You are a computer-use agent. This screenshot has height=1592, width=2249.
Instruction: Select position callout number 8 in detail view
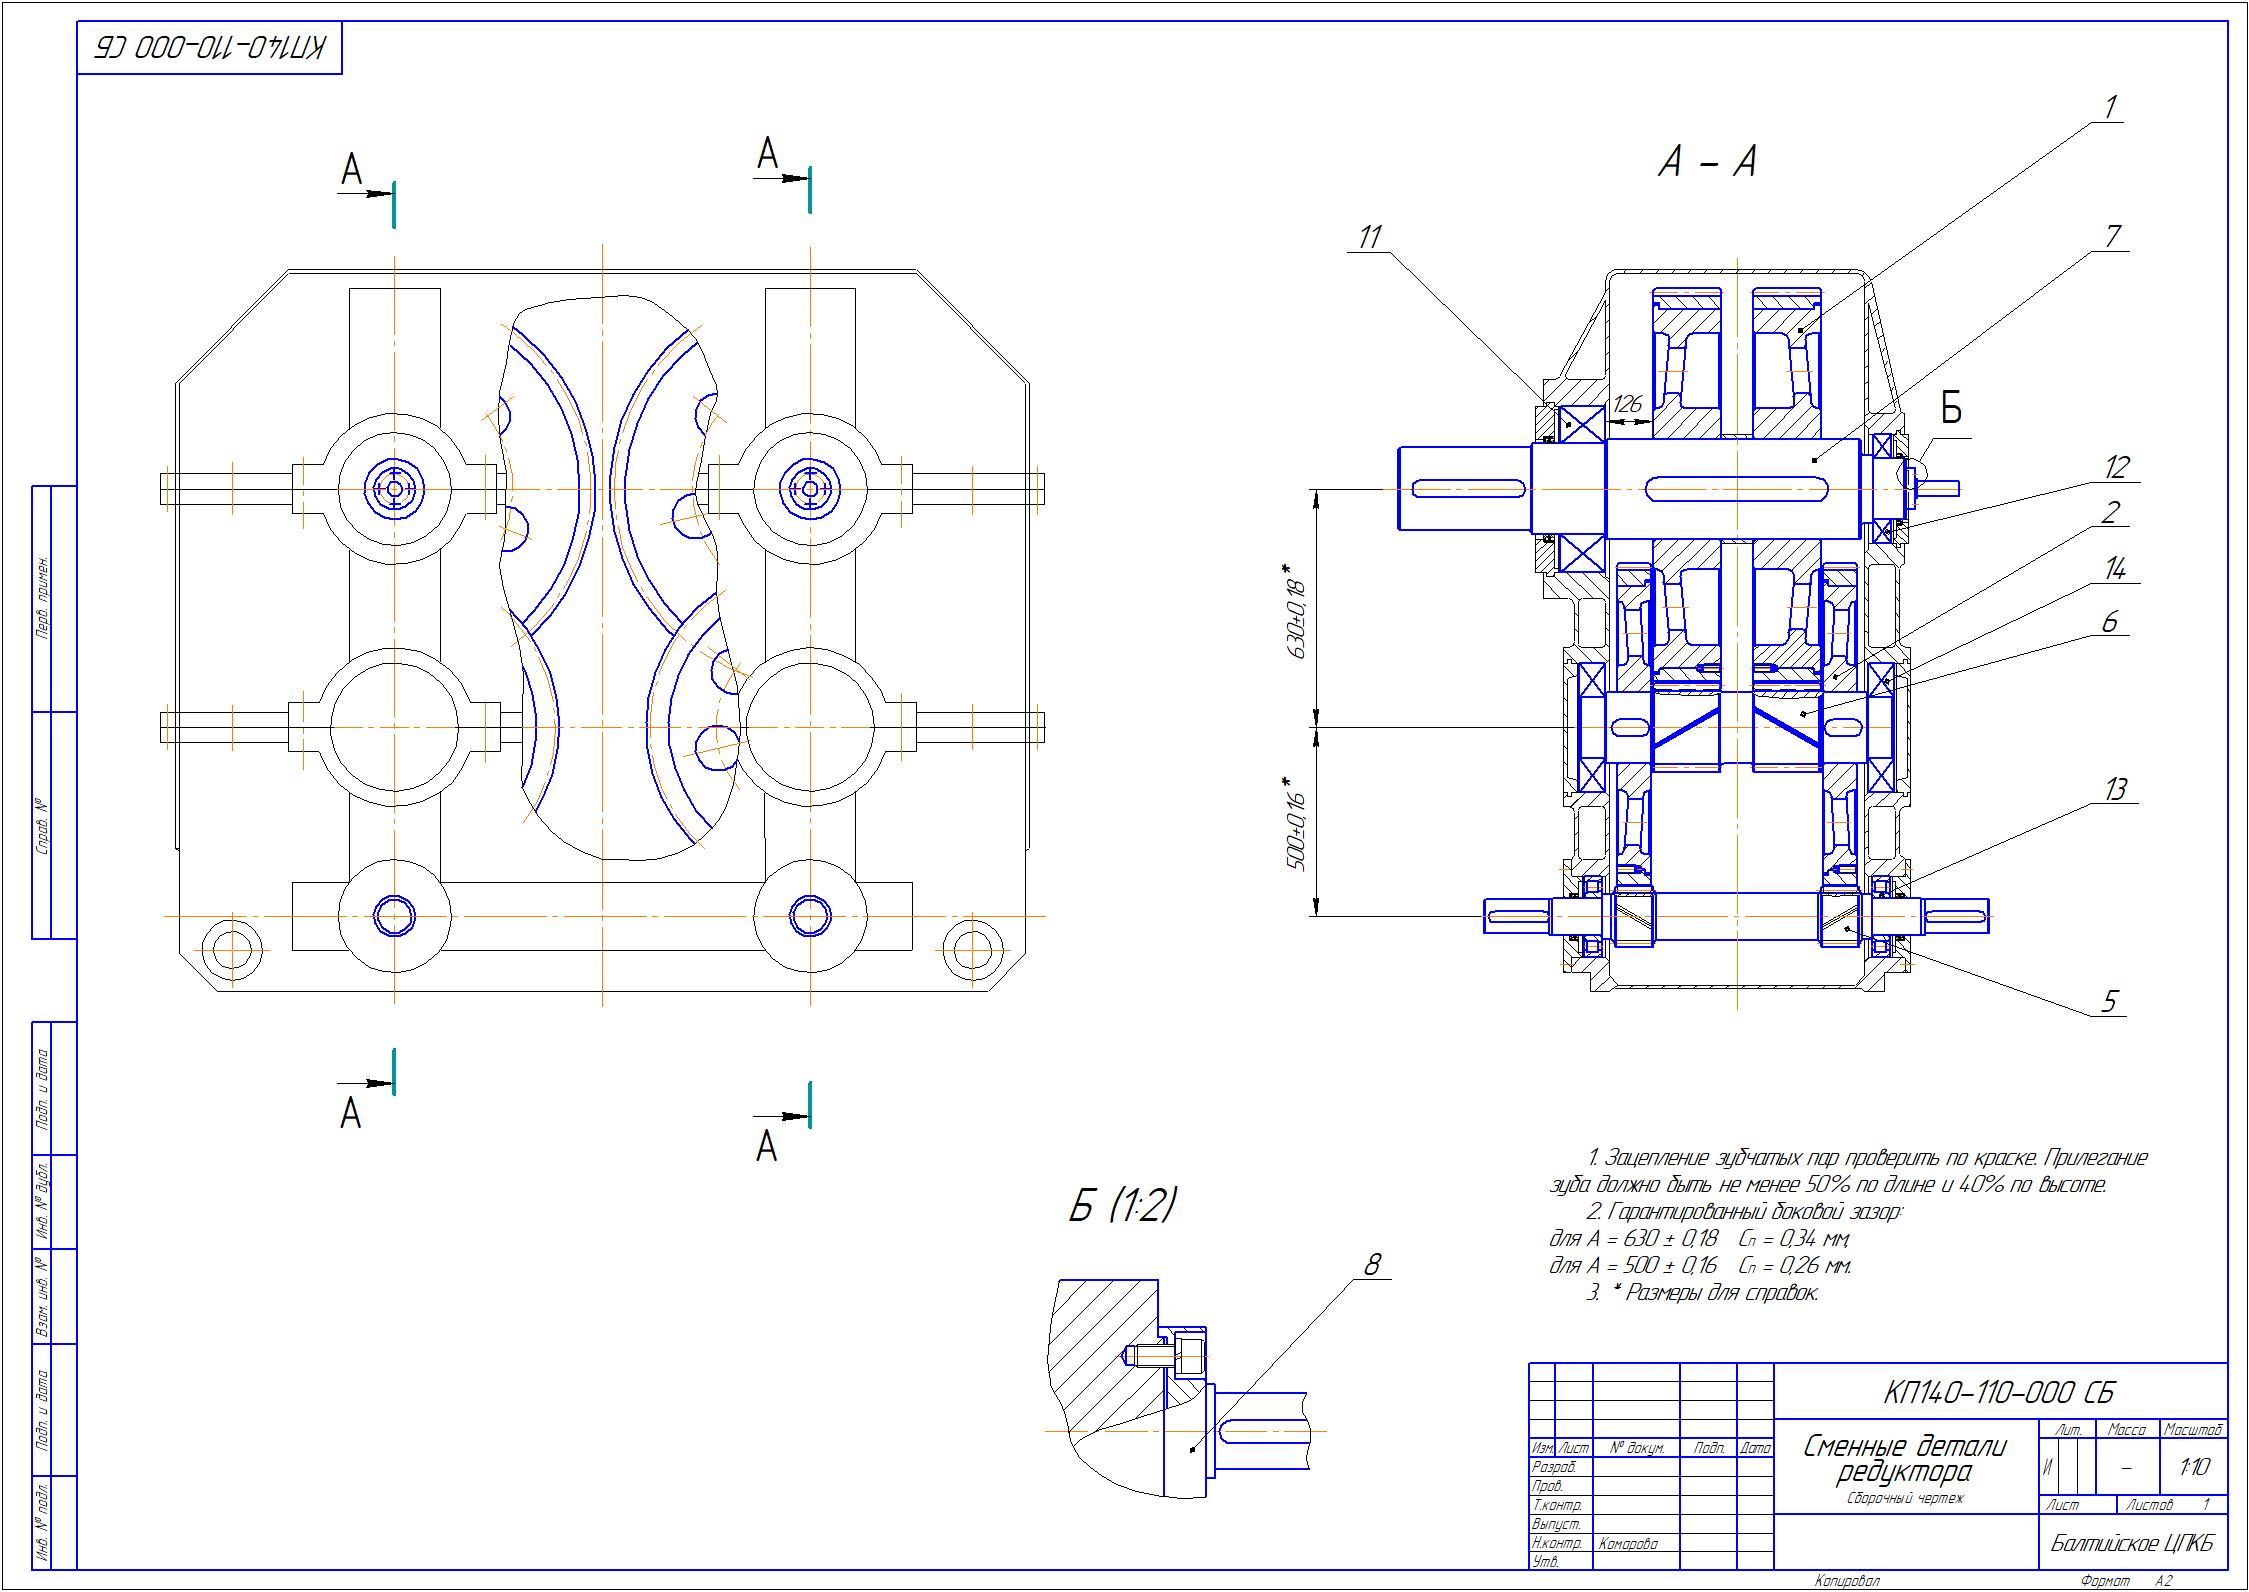(1373, 1265)
